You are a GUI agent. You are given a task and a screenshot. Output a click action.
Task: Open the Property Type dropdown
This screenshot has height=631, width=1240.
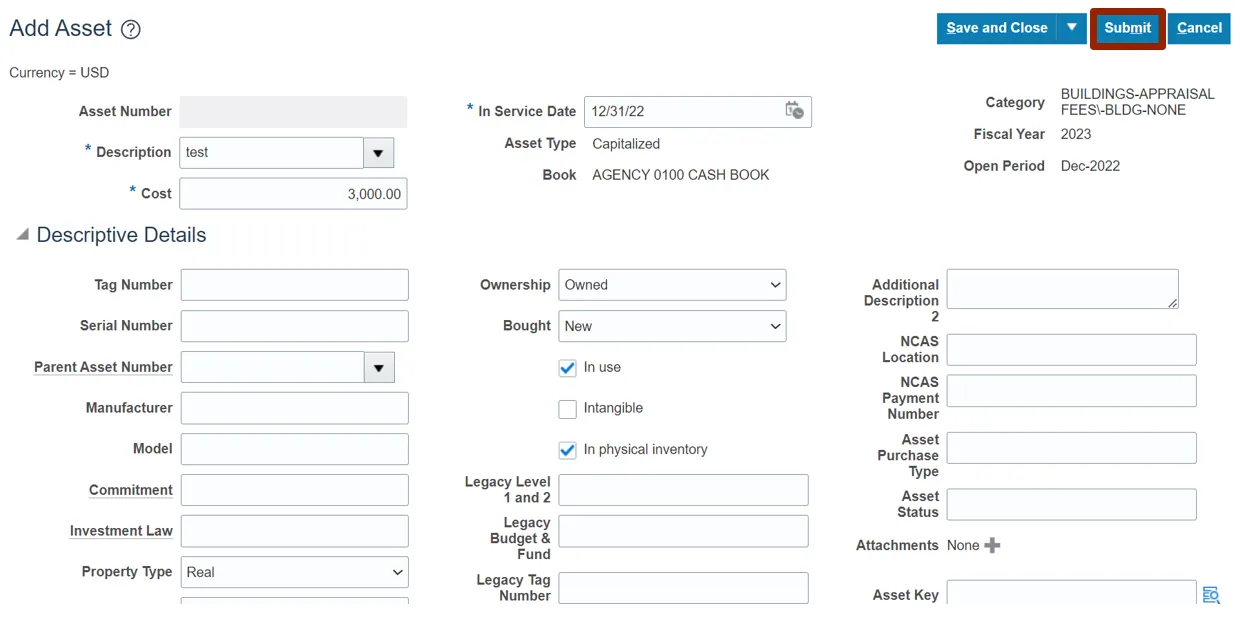[294, 572]
